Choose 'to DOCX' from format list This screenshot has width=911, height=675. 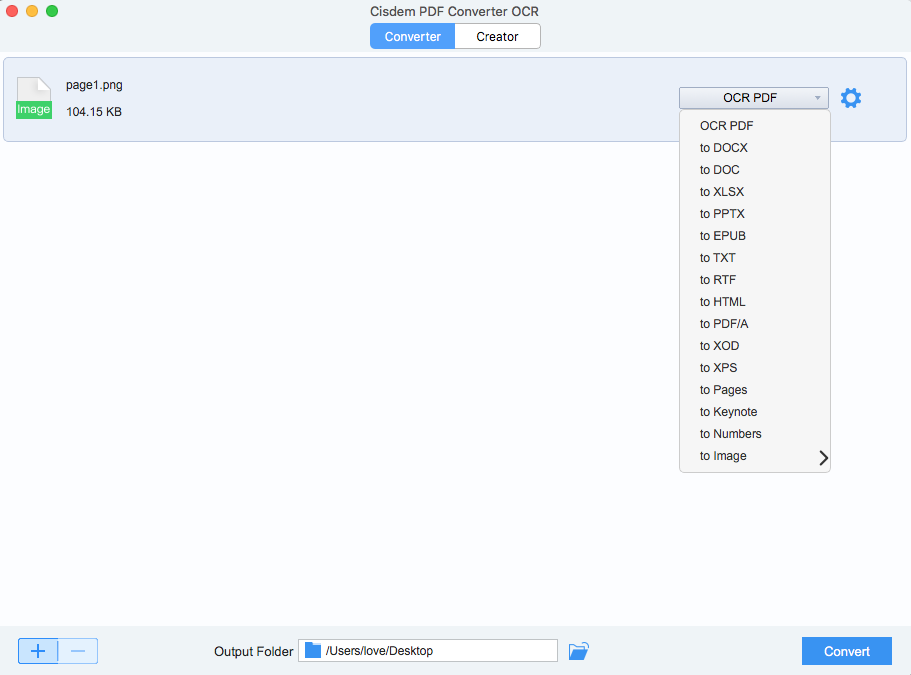(x=724, y=148)
